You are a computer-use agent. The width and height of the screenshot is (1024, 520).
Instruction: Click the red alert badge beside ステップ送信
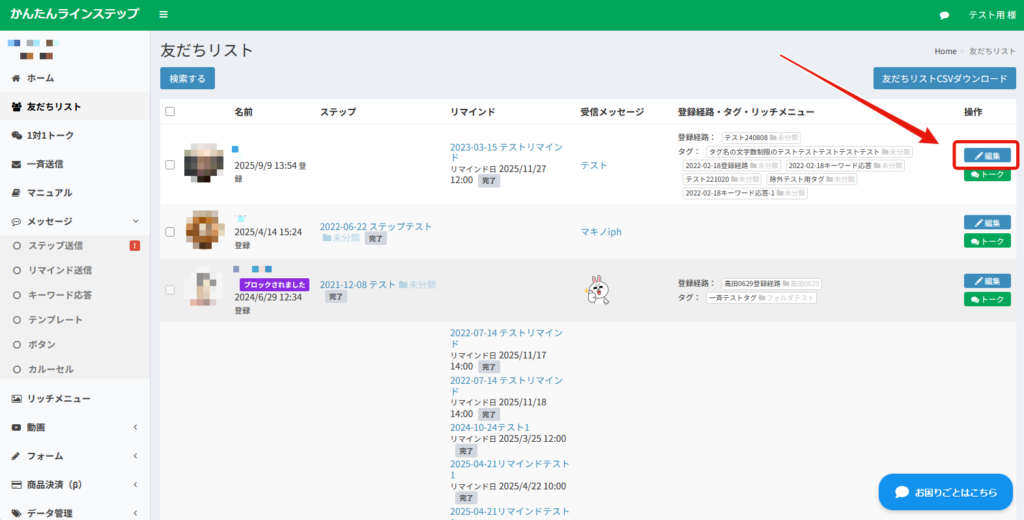click(x=134, y=246)
